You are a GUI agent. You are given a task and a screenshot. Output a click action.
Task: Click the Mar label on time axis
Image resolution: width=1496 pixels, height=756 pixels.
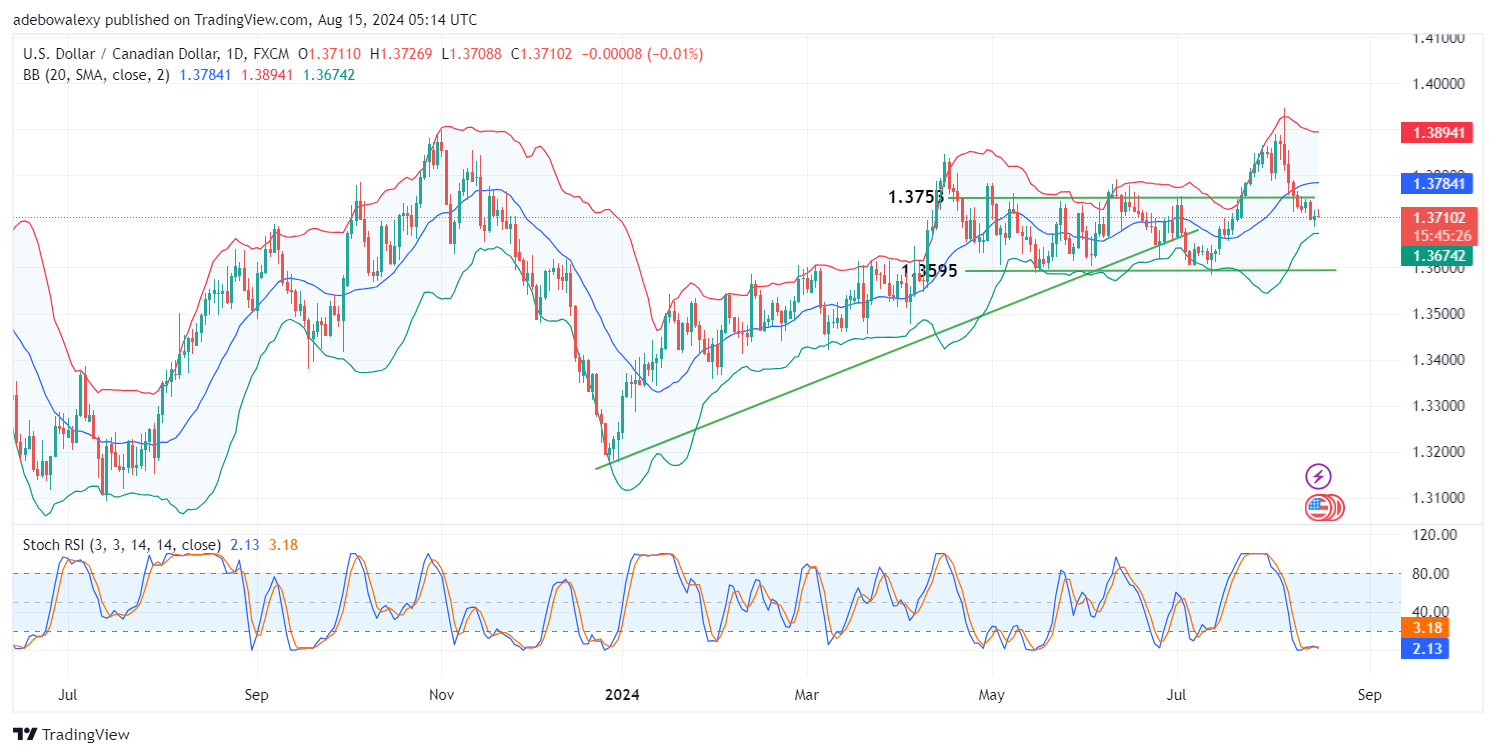click(807, 694)
